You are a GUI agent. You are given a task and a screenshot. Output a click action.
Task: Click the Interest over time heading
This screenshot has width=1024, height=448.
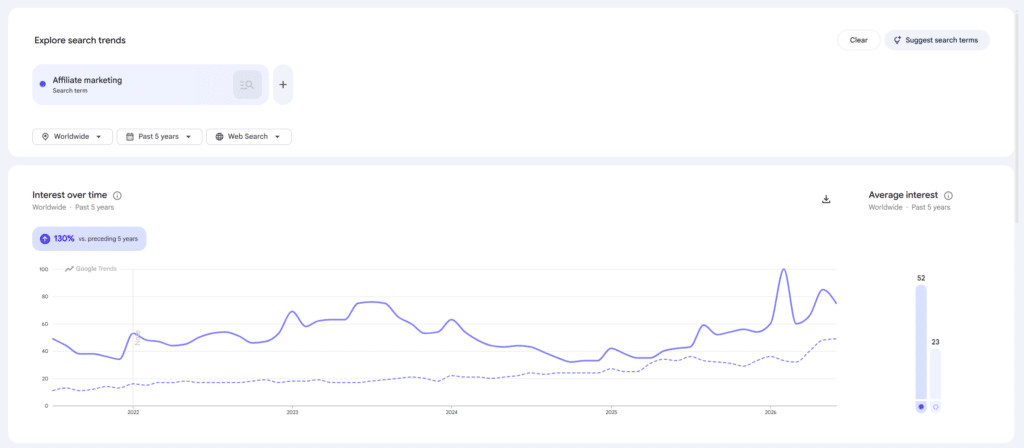tap(71, 195)
